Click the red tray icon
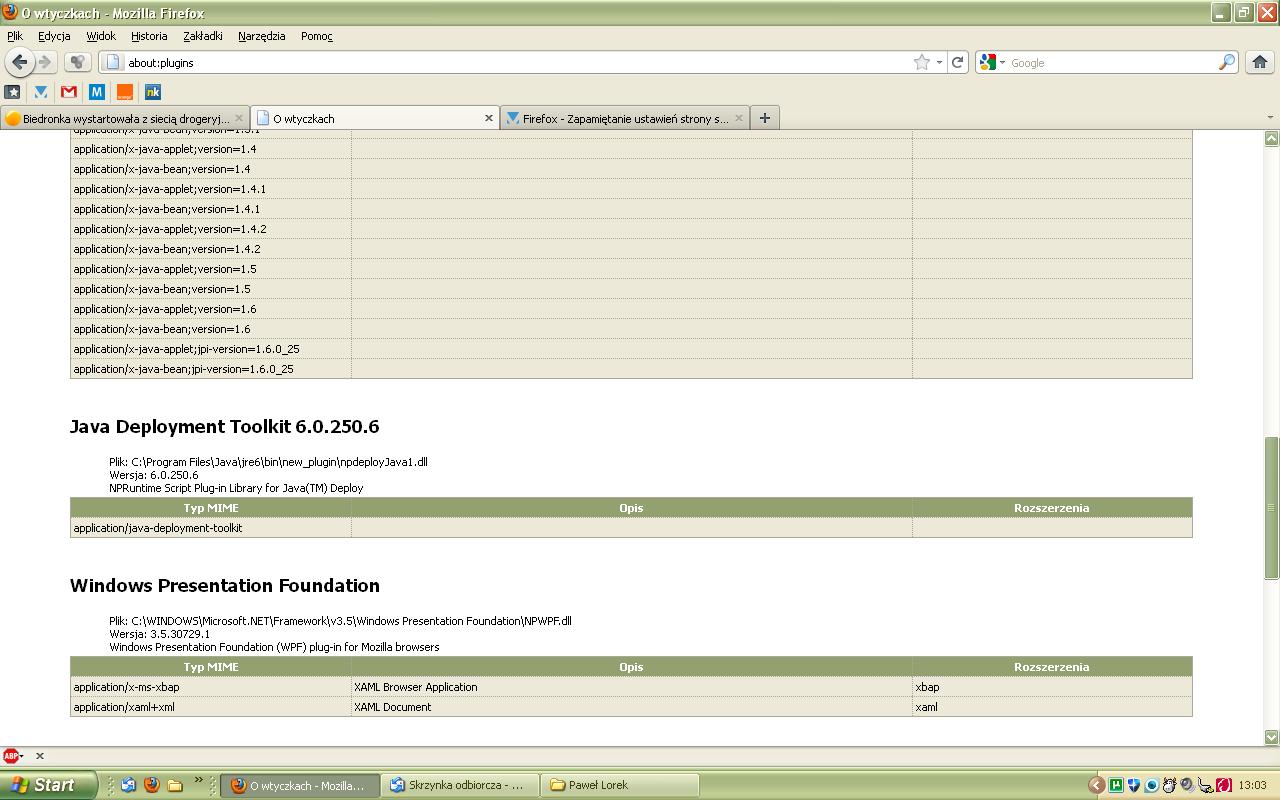This screenshot has width=1280, height=800. click(x=1223, y=785)
